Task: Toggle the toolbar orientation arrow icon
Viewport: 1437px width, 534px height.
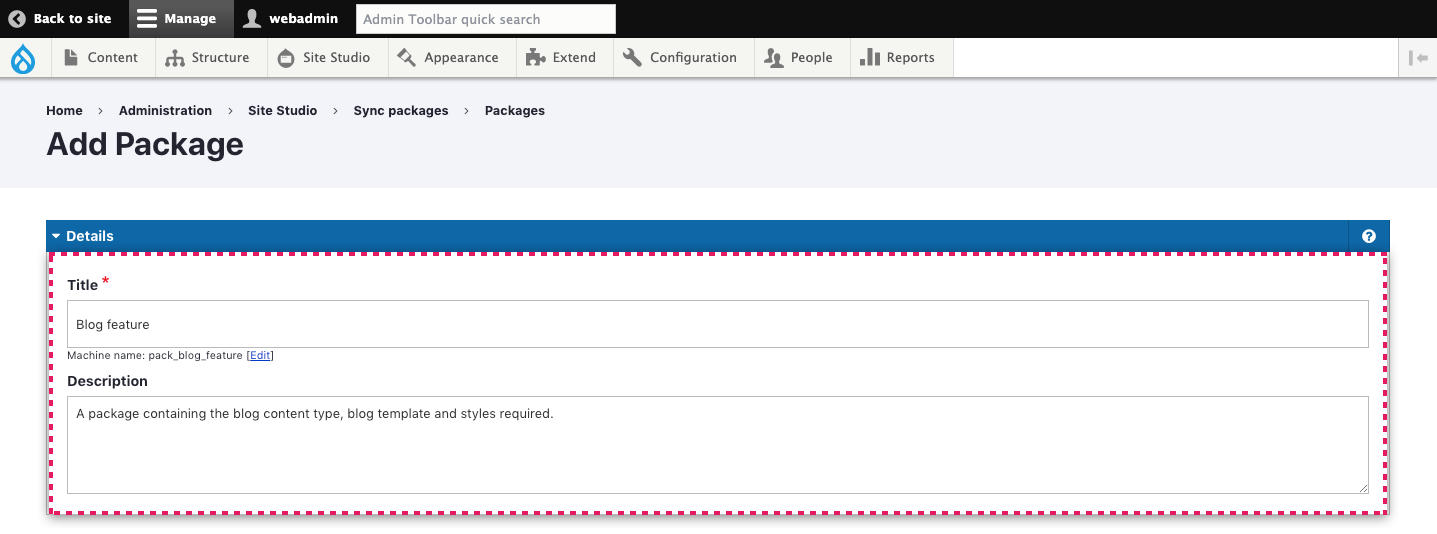Action: [1418, 58]
